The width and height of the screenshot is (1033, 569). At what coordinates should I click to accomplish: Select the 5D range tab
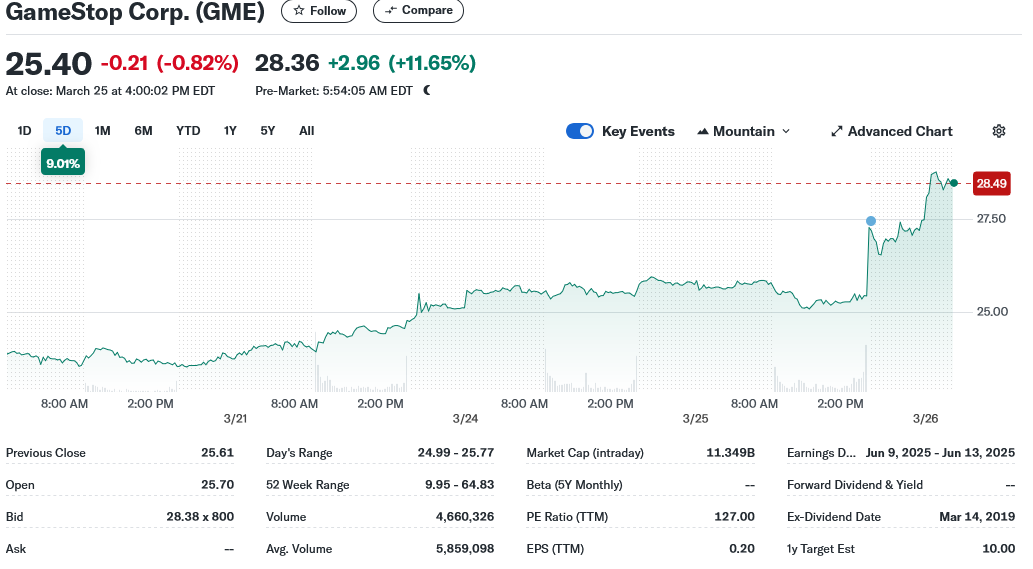(63, 130)
